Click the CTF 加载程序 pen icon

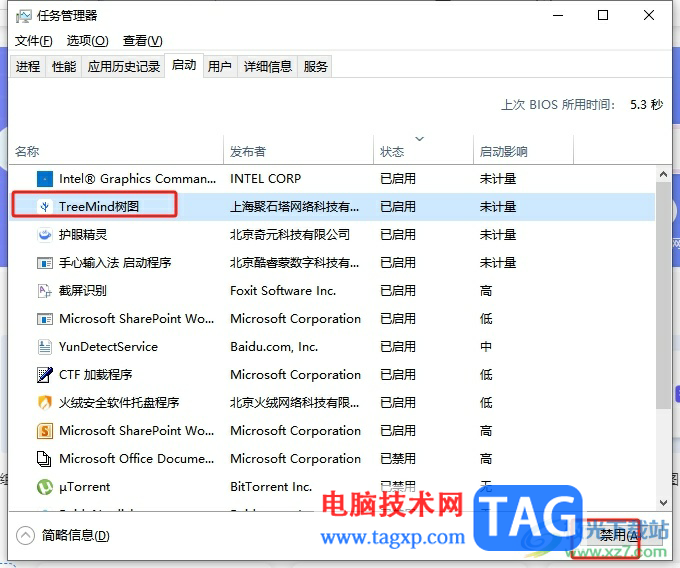[45, 375]
